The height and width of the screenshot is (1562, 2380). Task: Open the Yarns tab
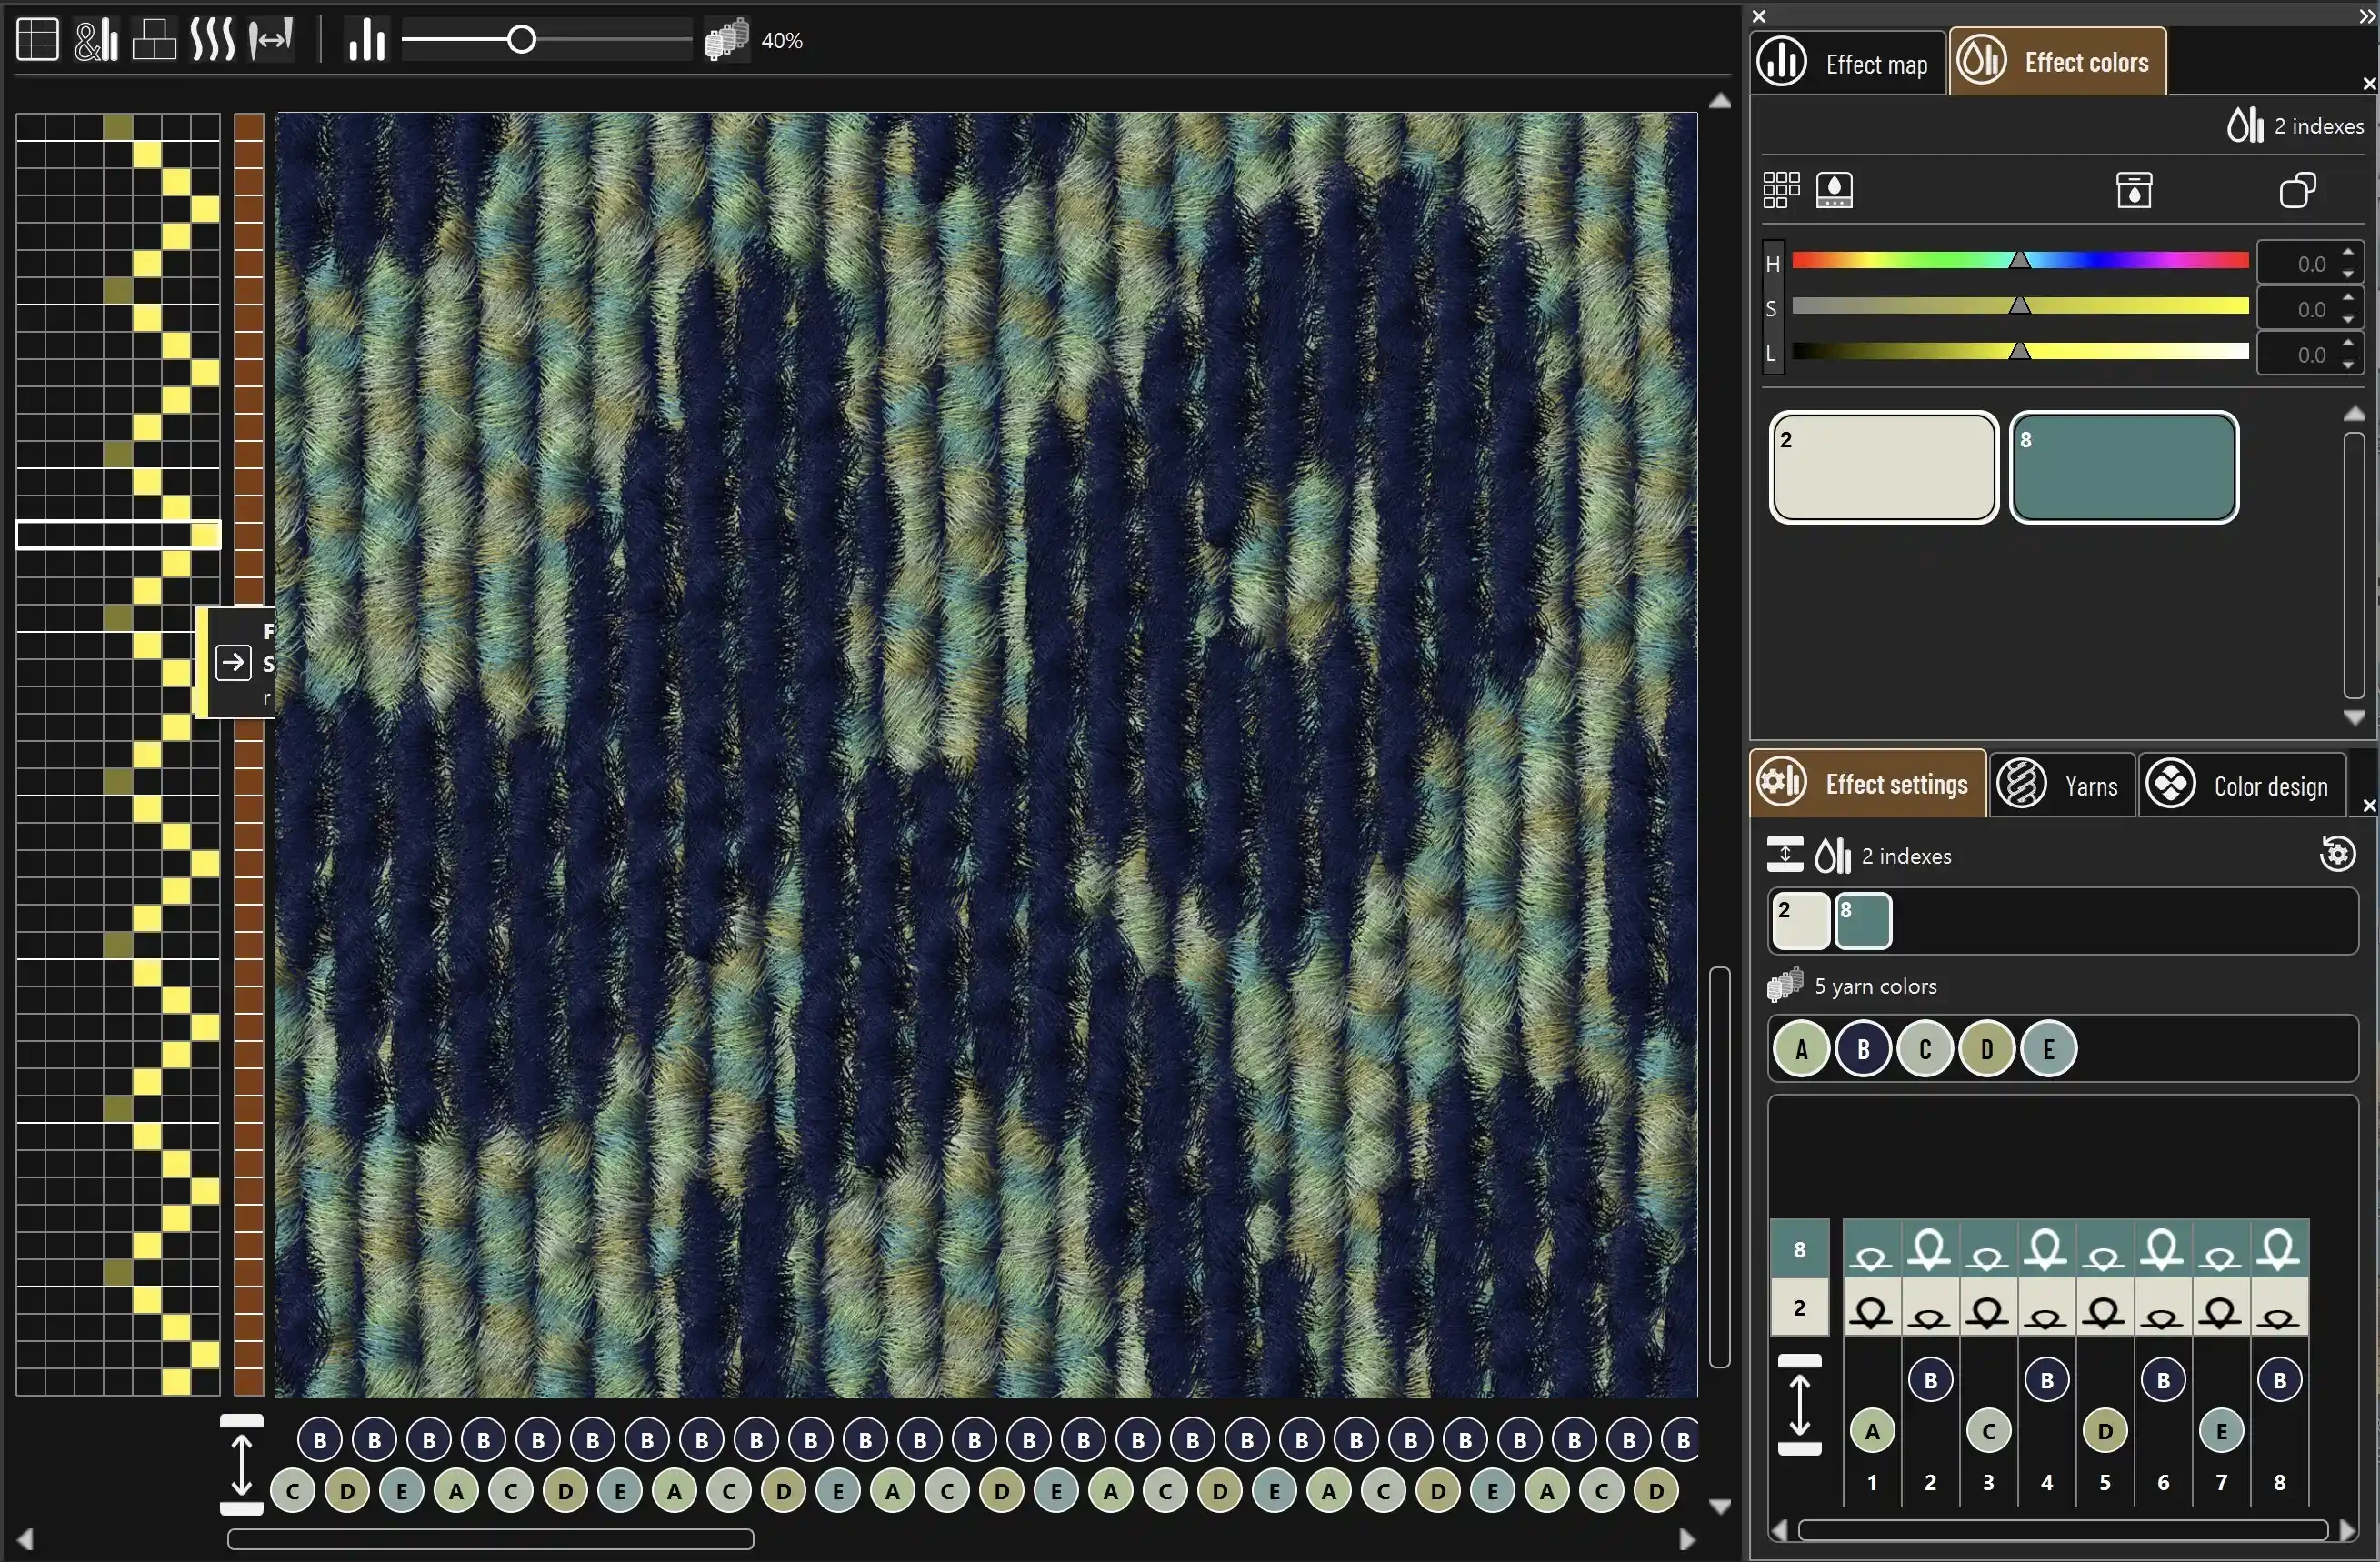2061,785
